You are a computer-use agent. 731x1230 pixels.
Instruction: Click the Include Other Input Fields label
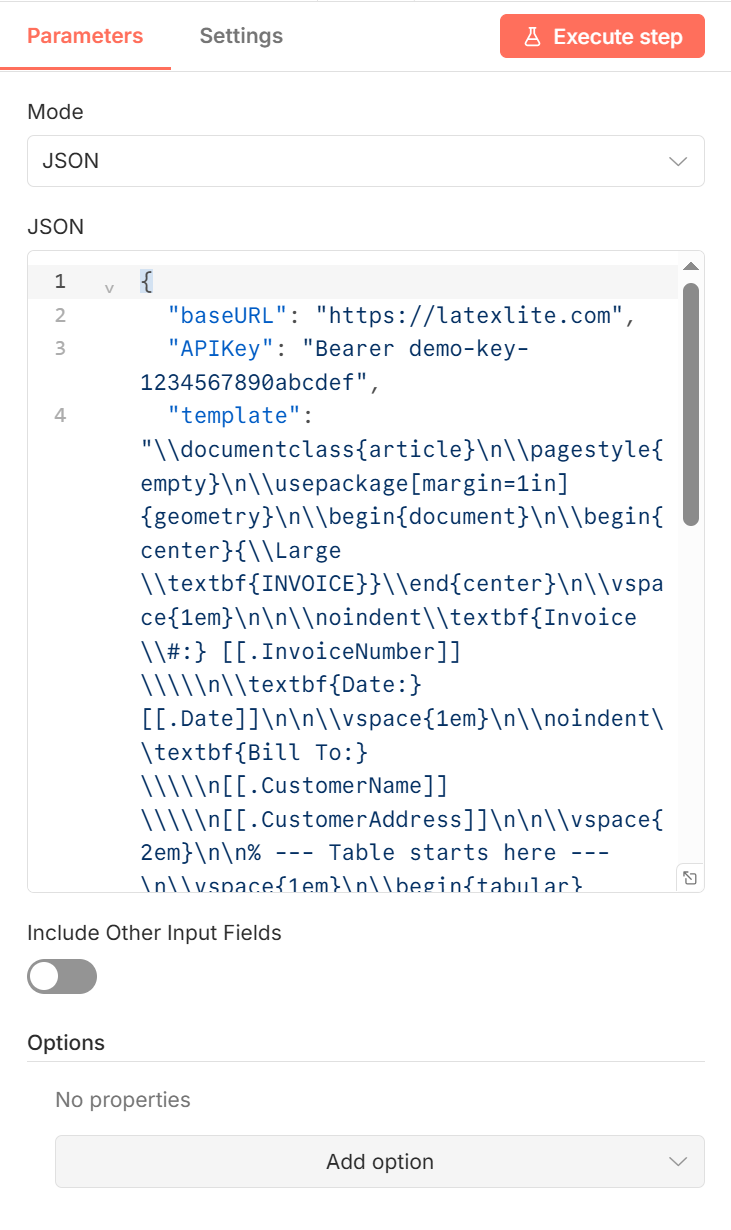154,933
